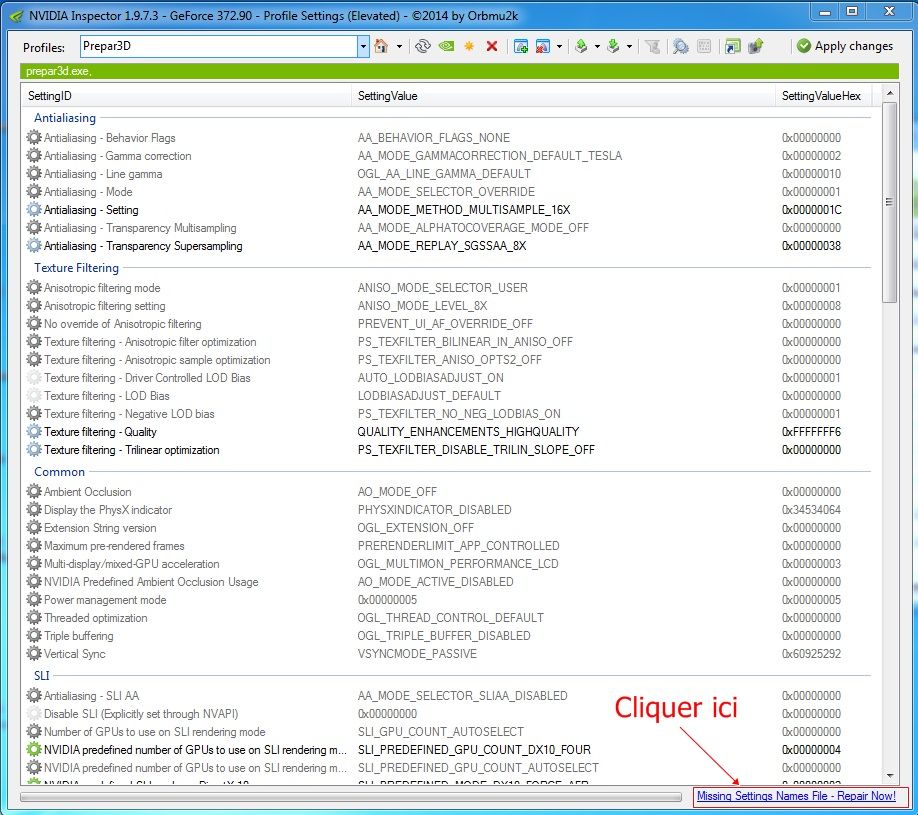The height and width of the screenshot is (815, 918).
Task: Click the Prepar3D profile name field
Action: [218, 46]
